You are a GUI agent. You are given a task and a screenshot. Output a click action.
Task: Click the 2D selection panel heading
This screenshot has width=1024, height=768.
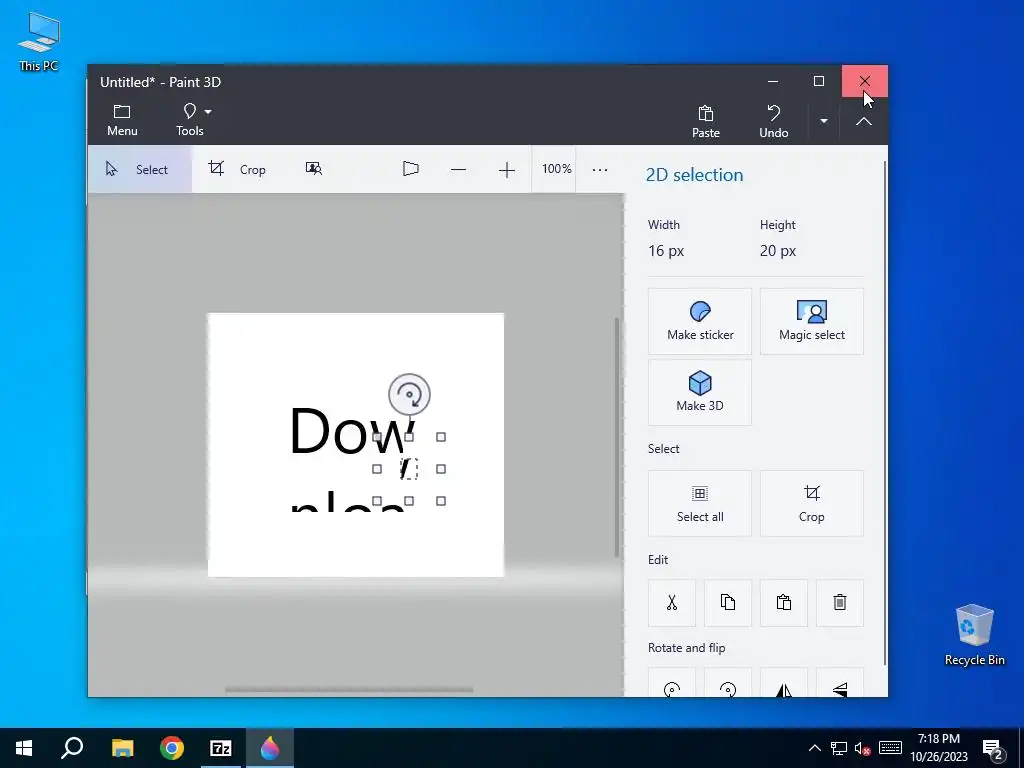click(694, 175)
